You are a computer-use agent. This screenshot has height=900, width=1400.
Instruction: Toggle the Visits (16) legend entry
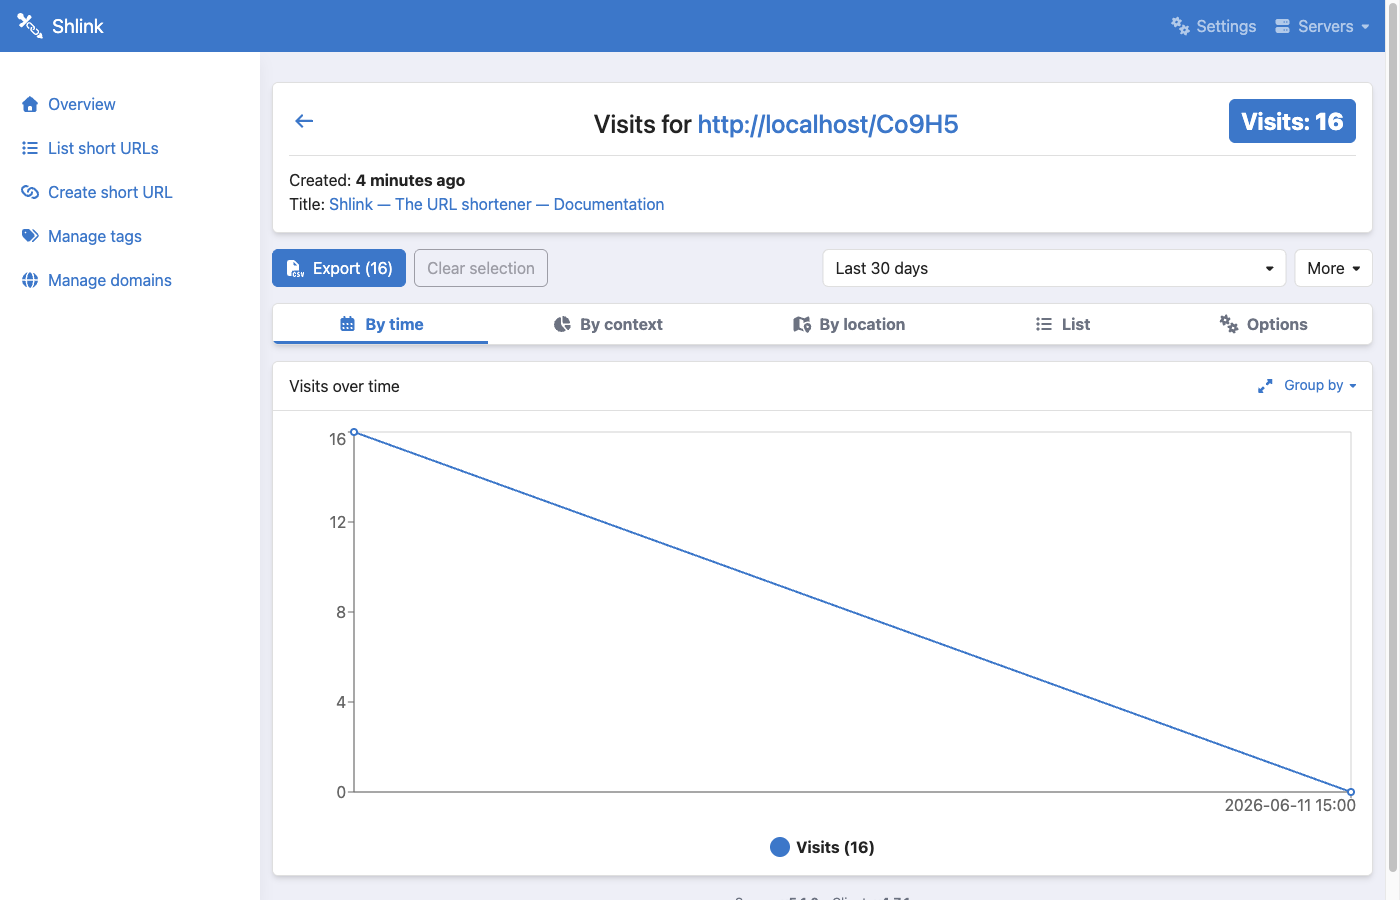pyautogui.click(x=823, y=847)
